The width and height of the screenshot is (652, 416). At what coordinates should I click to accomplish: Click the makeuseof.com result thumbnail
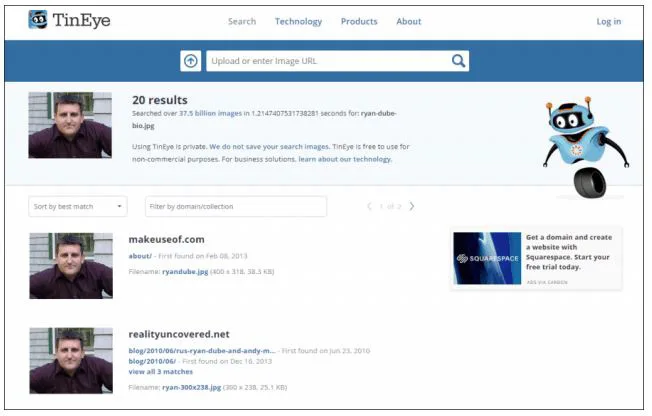point(70,265)
